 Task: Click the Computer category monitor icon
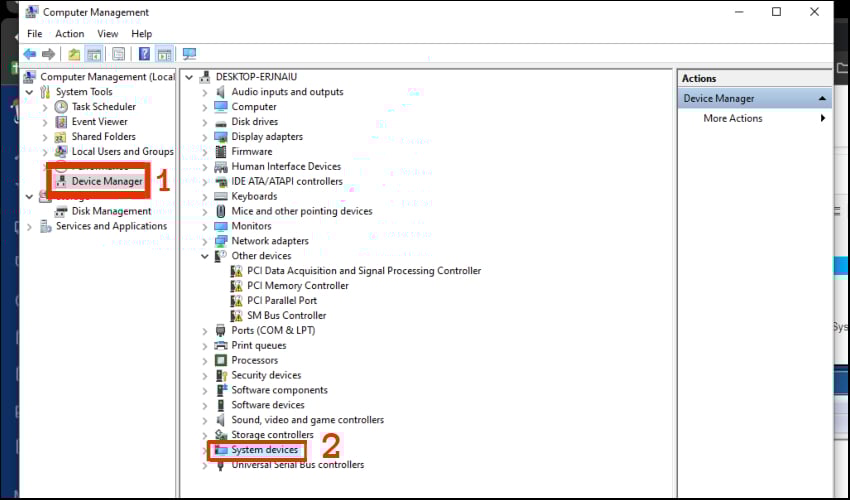pyautogui.click(x=221, y=107)
